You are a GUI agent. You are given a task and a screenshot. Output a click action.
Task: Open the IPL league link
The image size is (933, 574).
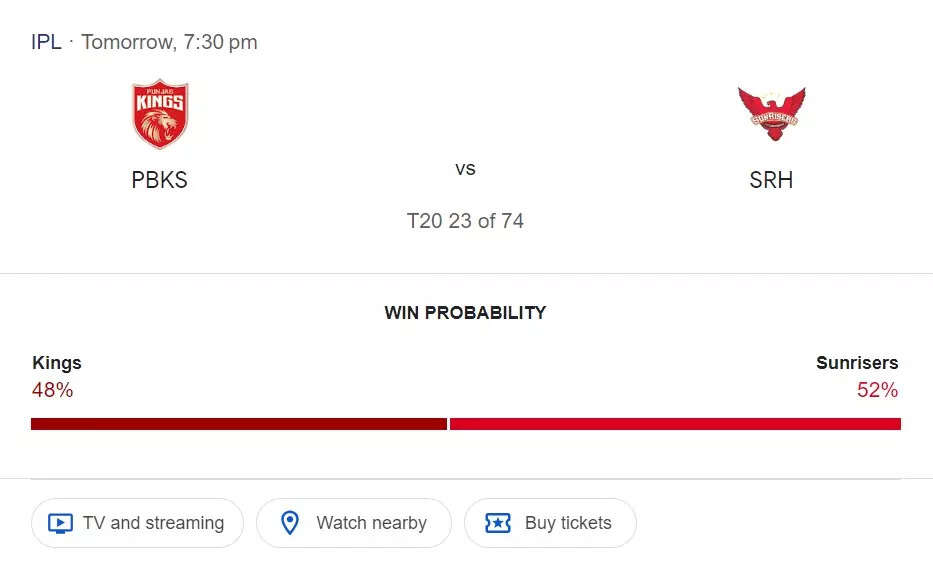coord(46,42)
